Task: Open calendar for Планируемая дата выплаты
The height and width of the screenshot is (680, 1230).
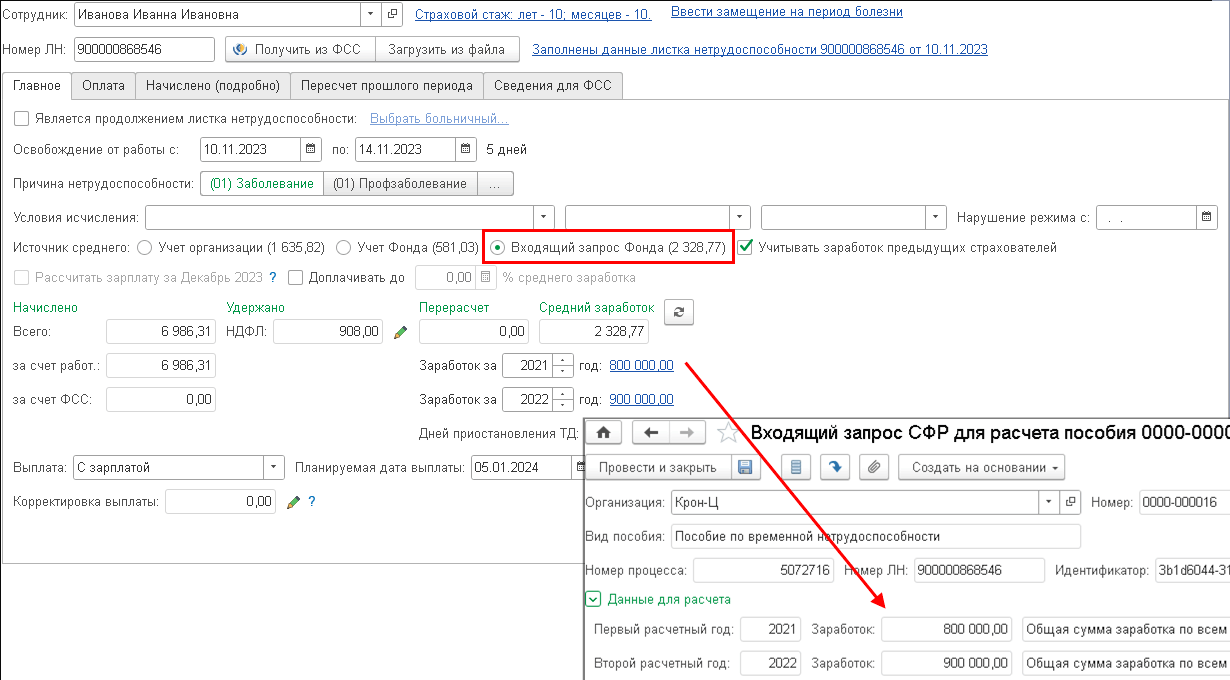Action: pyautogui.click(x=579, y=467)
